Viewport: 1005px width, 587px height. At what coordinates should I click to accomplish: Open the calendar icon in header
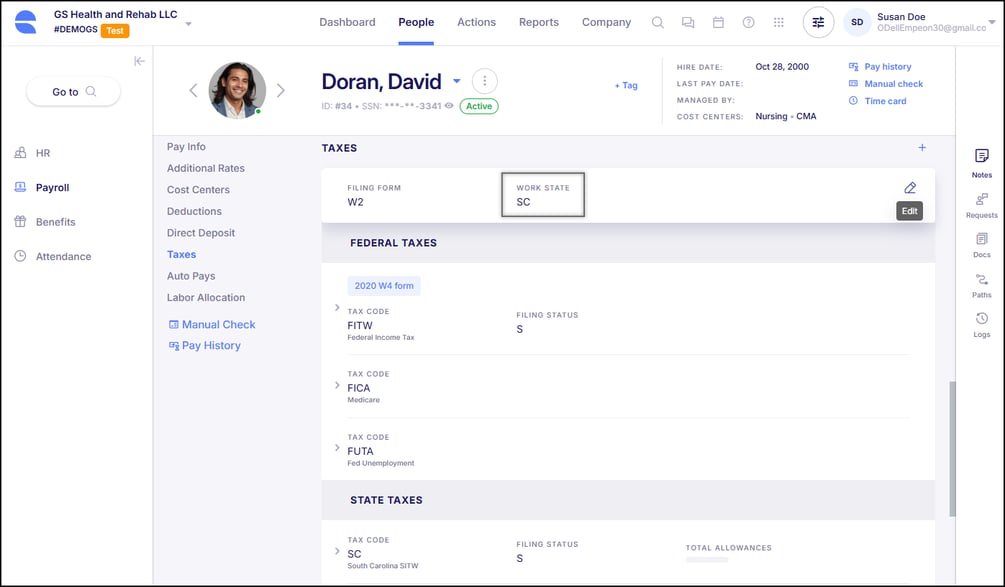[x=718, y=22]
